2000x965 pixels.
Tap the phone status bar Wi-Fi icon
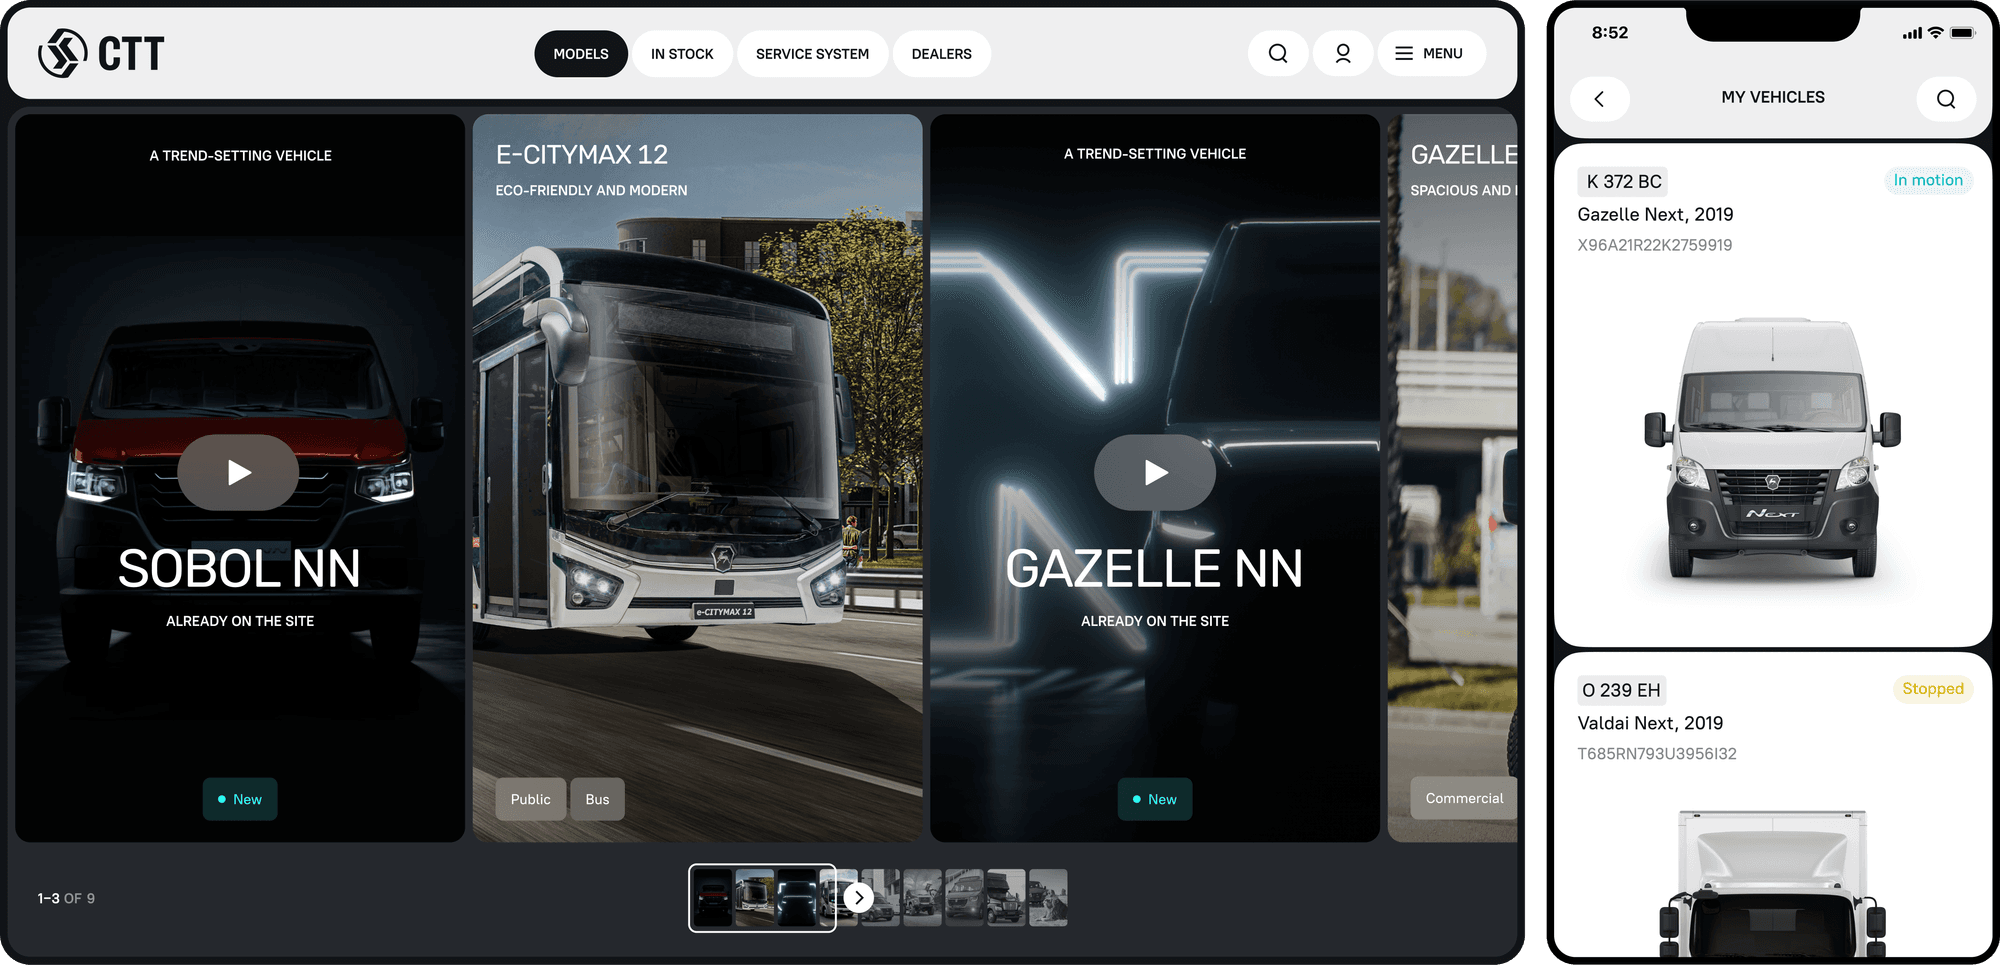(1936, 33)
